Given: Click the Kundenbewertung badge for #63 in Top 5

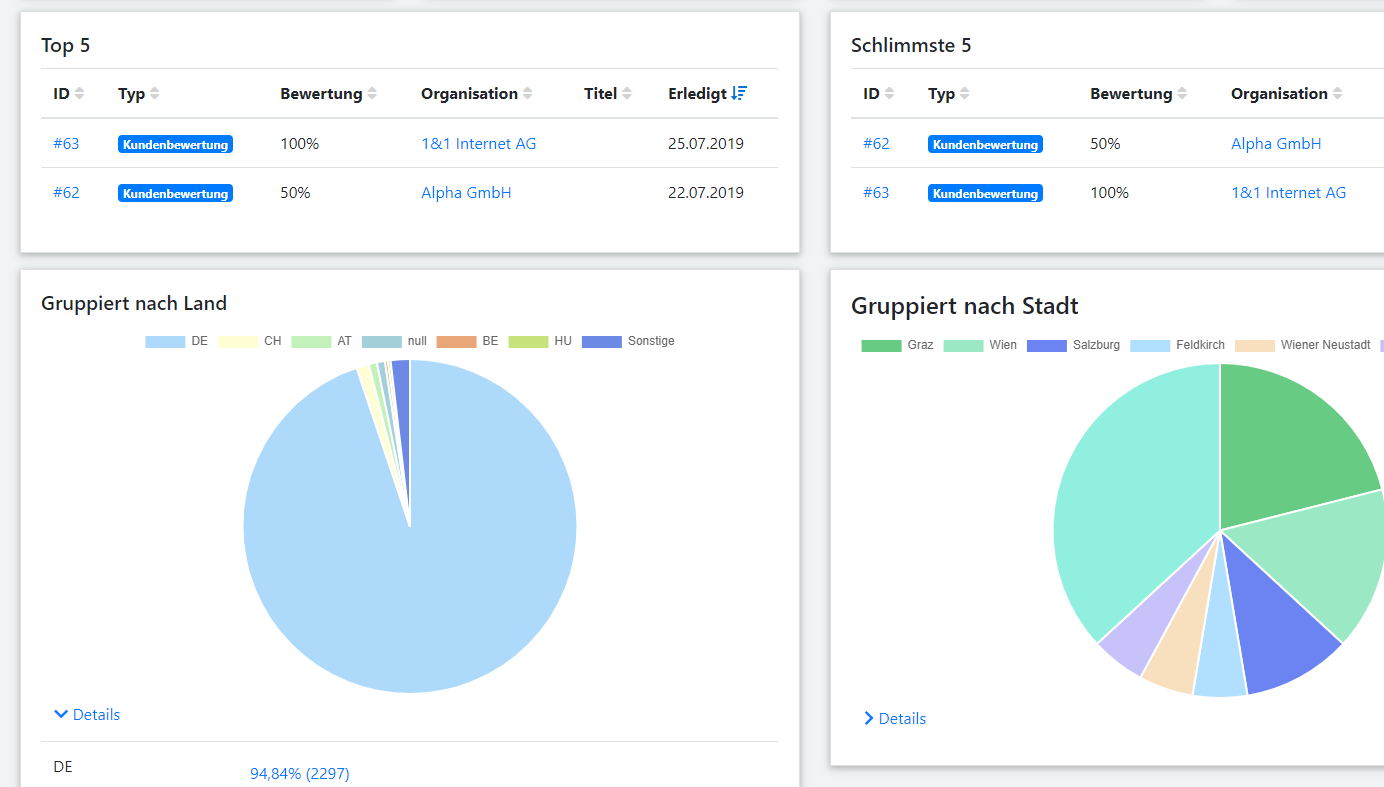Looking at the screenshot, I should coord(175,144).
